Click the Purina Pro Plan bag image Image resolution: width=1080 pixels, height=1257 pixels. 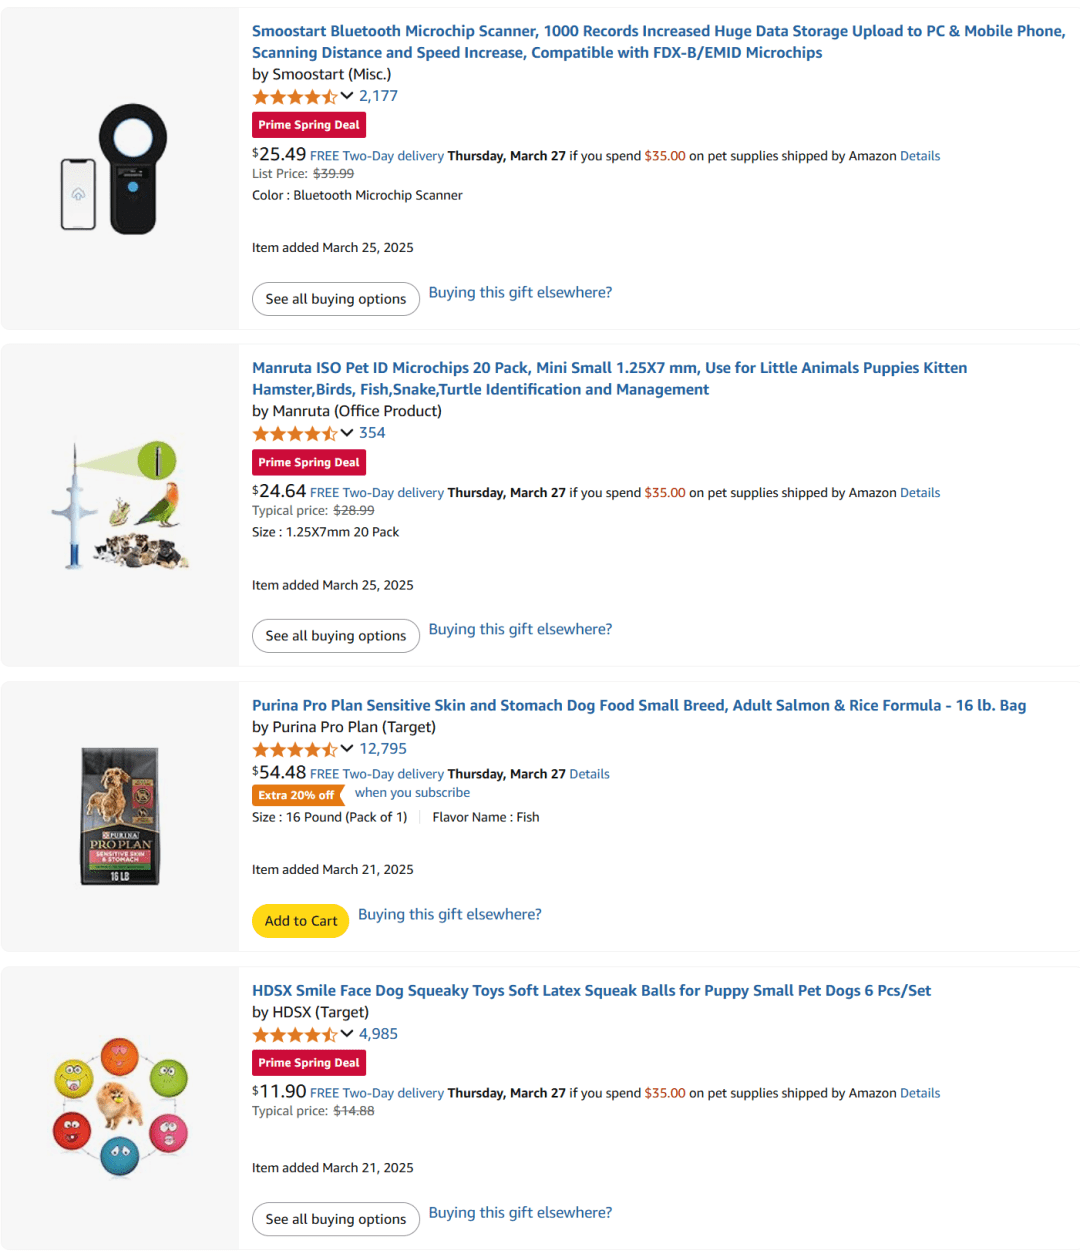pos(120,816)
